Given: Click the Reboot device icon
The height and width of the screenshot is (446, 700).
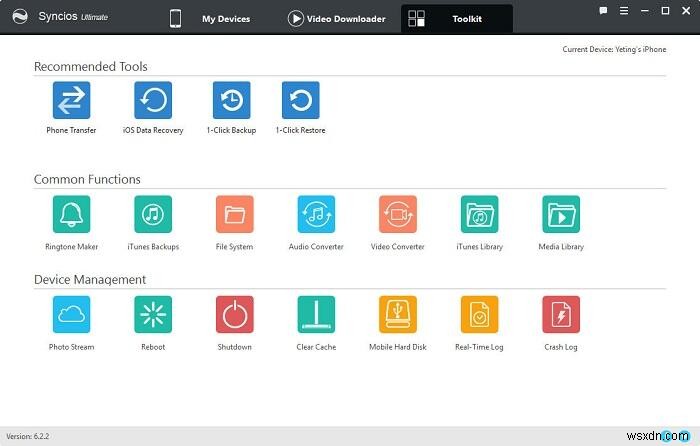Looking at the screenshot, I should [153, 314].
